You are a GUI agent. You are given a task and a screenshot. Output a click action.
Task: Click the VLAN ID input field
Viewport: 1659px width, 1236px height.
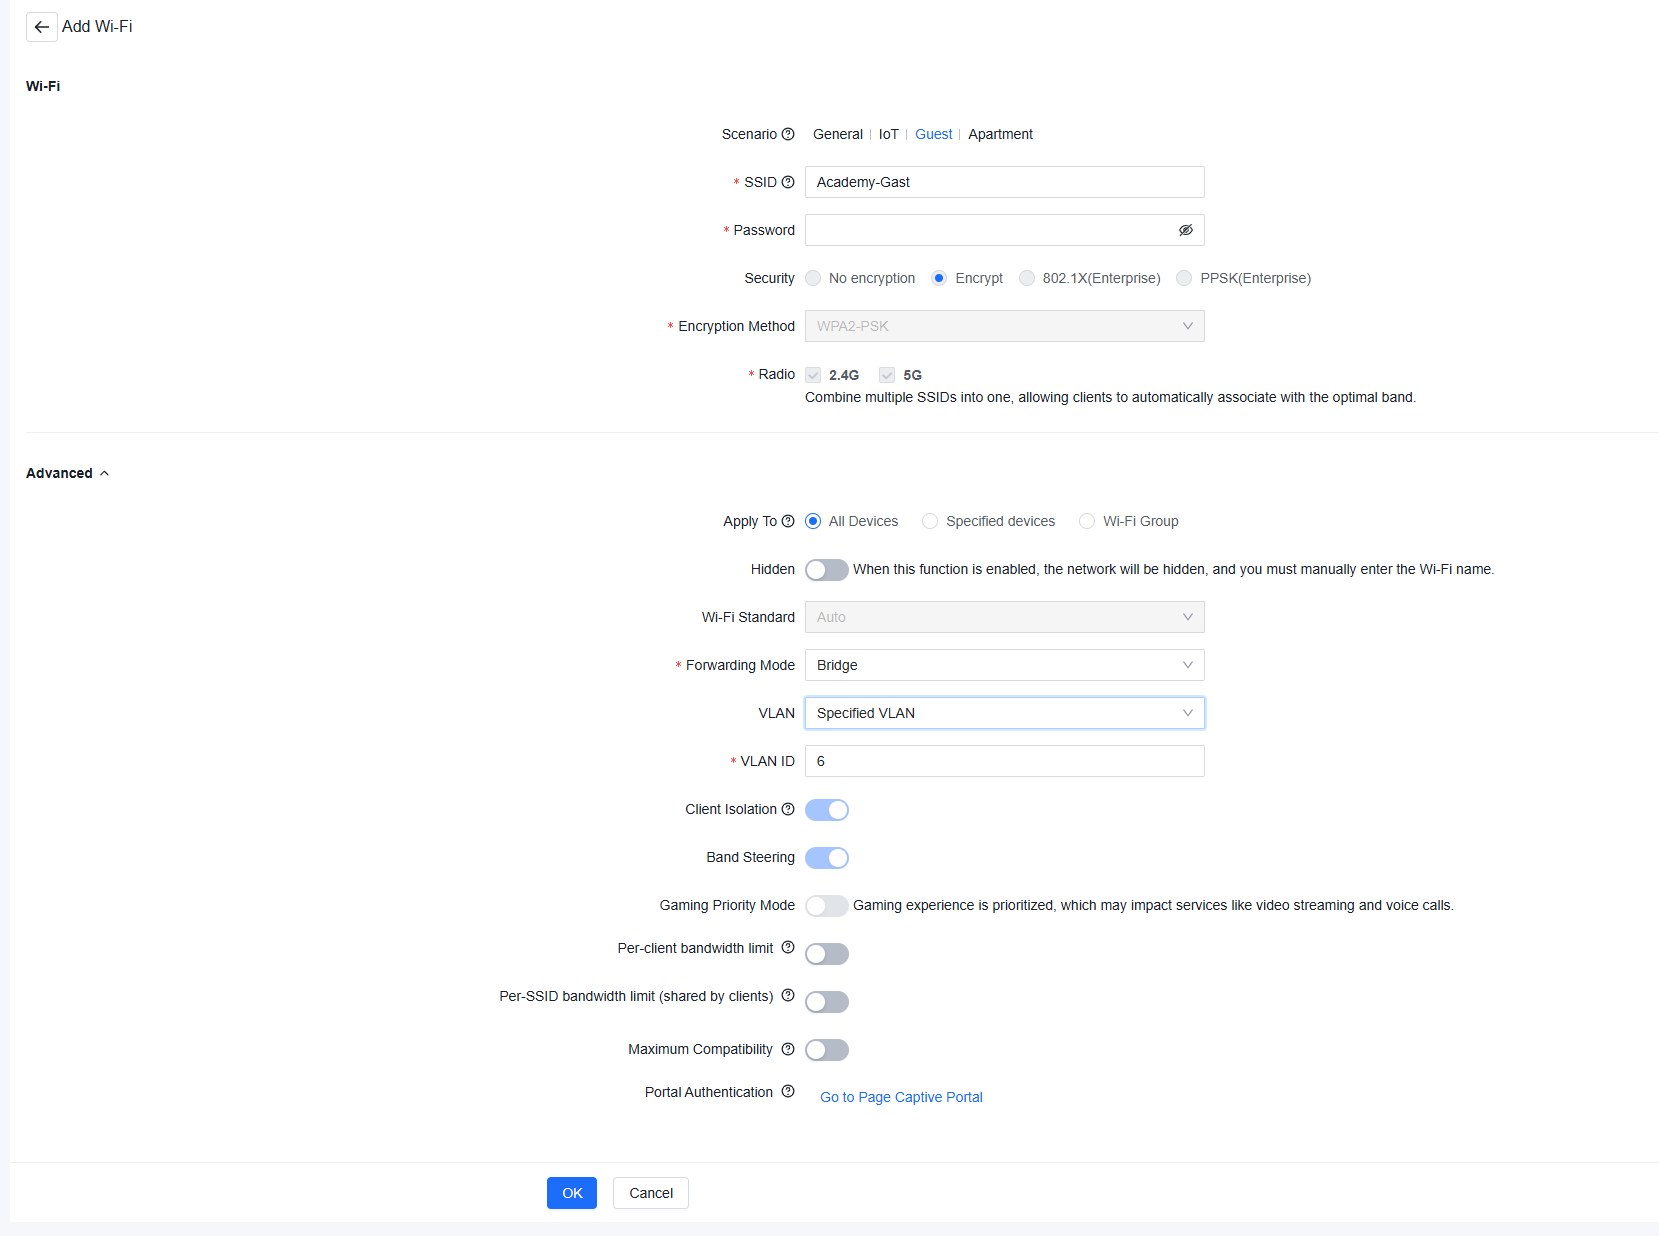1004,761
